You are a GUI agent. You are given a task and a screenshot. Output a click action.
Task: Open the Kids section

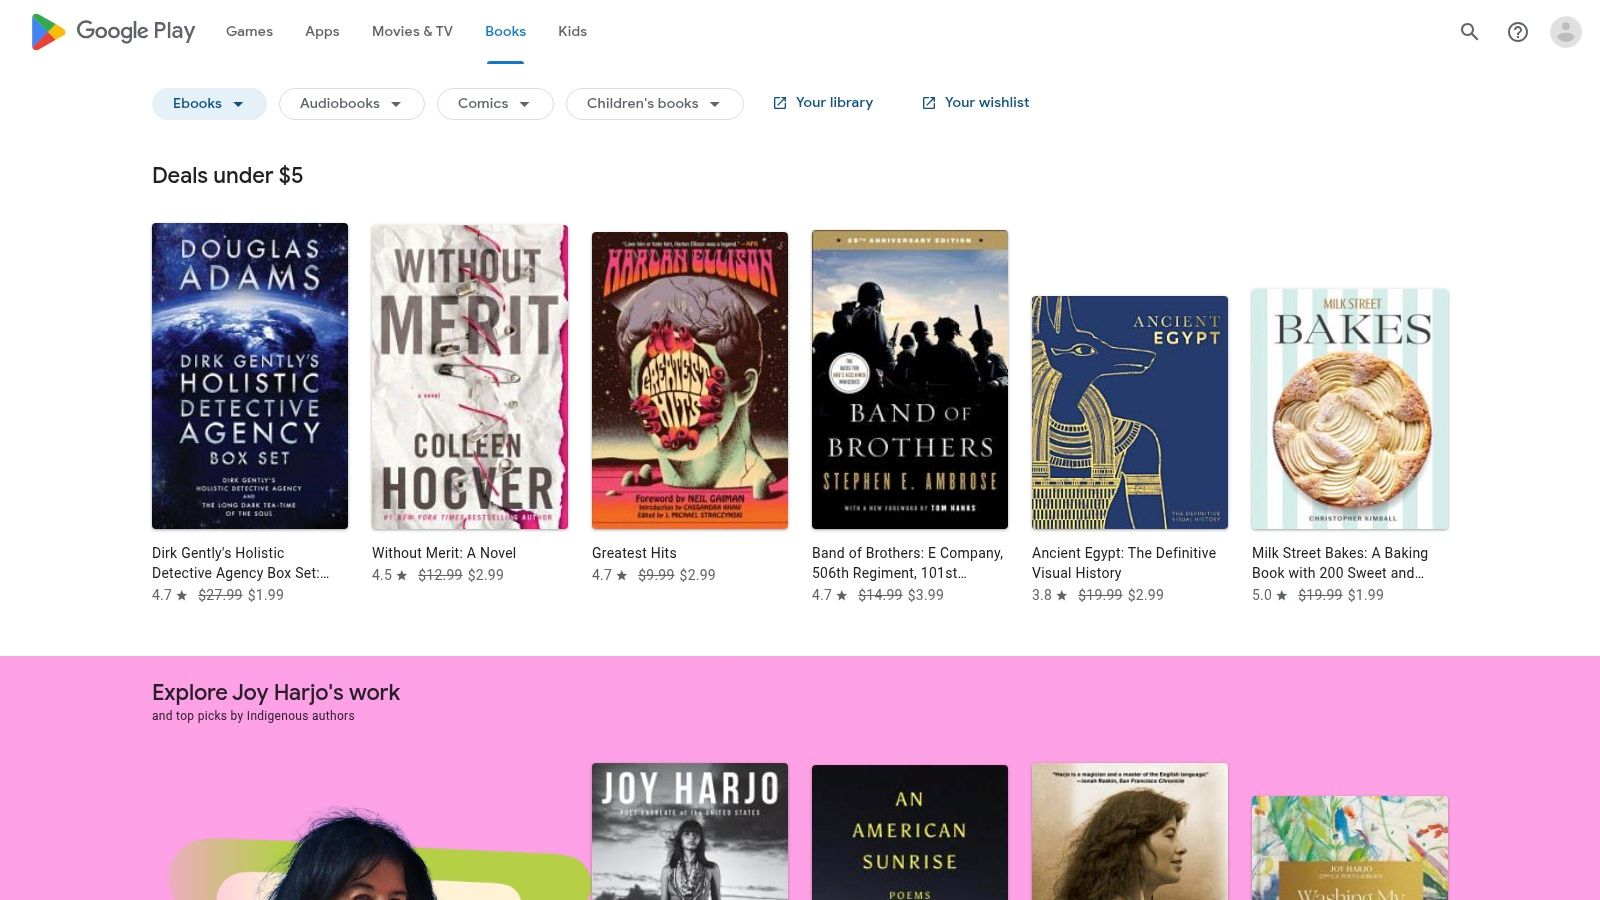pos(572,31)
